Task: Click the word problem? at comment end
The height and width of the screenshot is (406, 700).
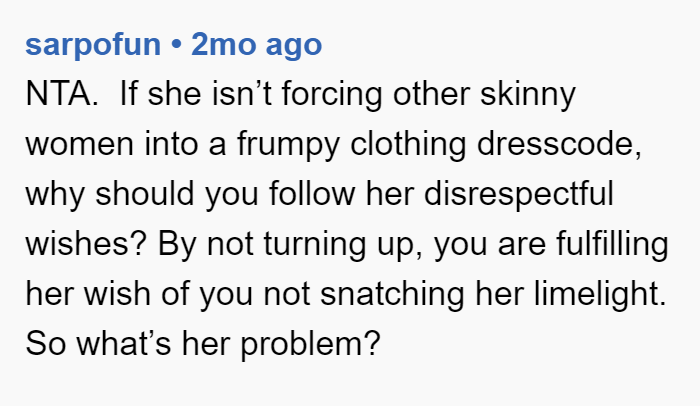Action: click(x=311, y=344)
